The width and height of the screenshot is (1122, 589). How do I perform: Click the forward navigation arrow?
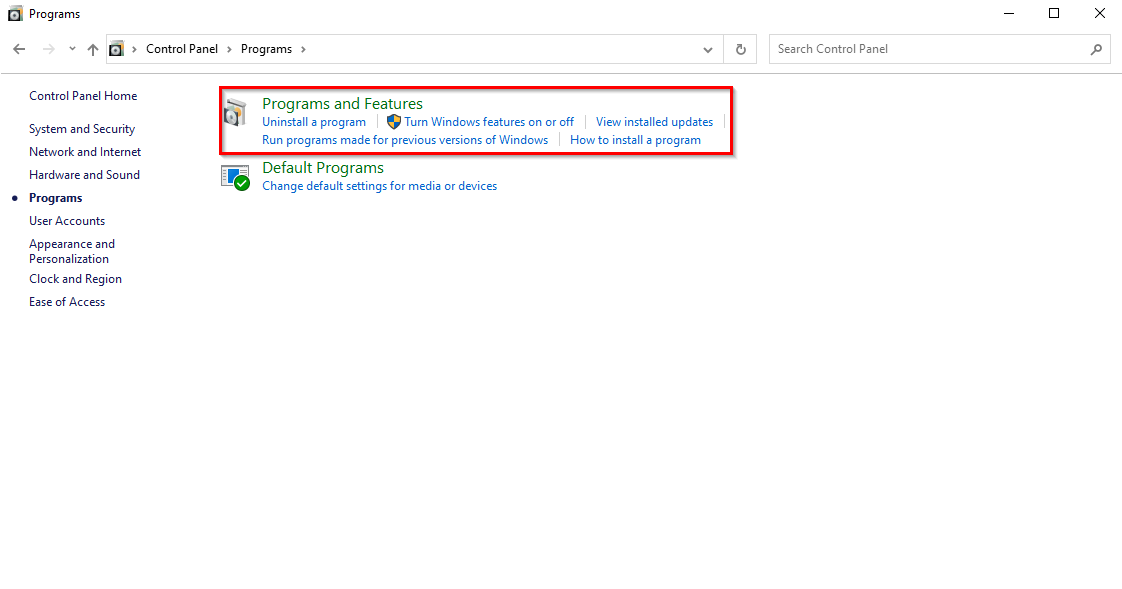49,49
